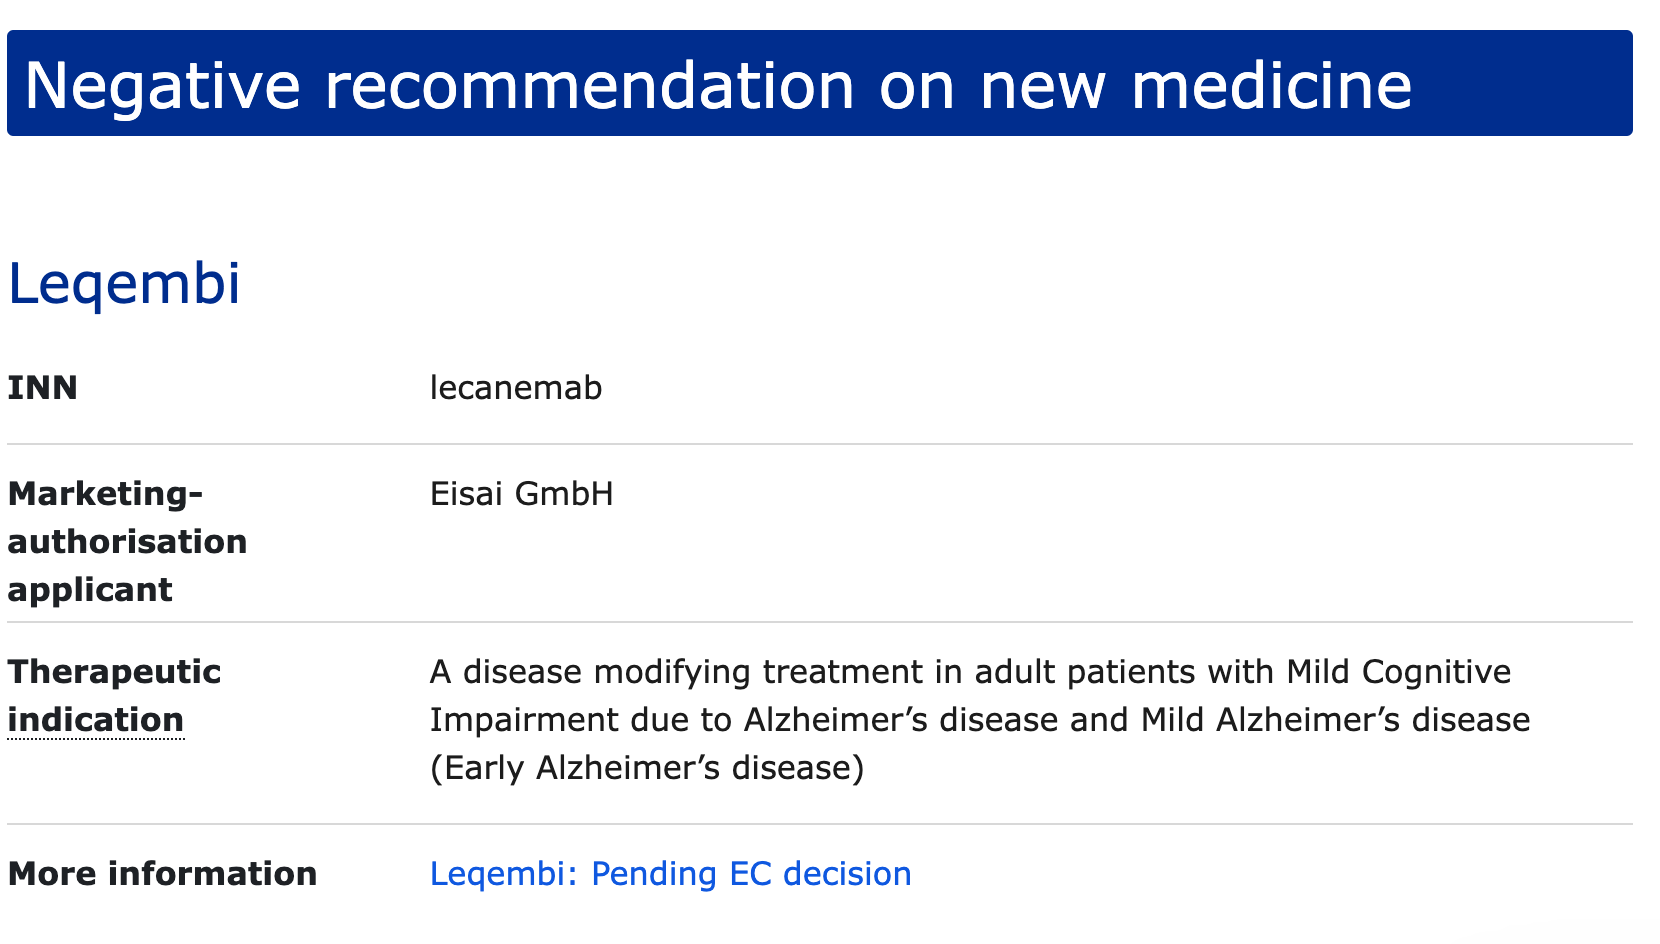Click the Therapeutic label text
Screen dimensions: 1660x944
point(114,672)
